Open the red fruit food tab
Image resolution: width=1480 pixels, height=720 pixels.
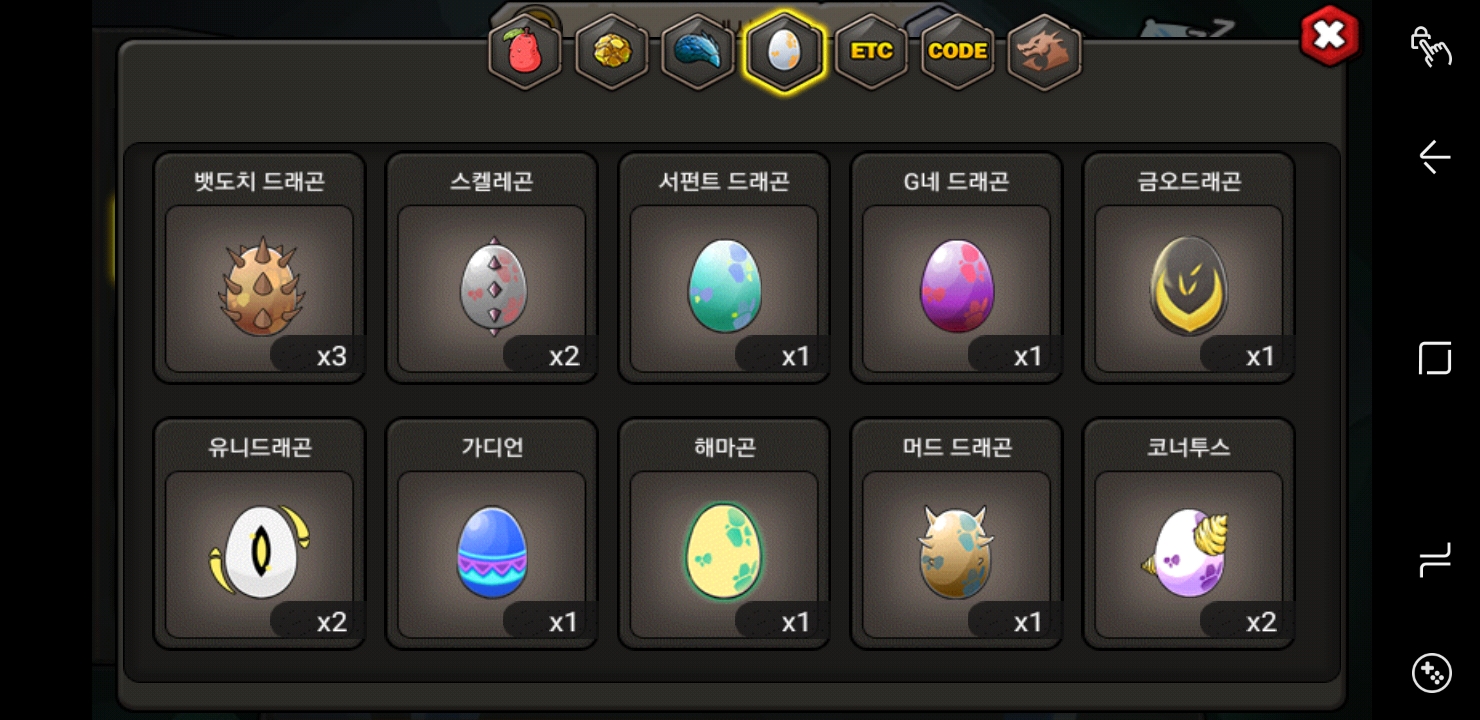tap(525, 52)
